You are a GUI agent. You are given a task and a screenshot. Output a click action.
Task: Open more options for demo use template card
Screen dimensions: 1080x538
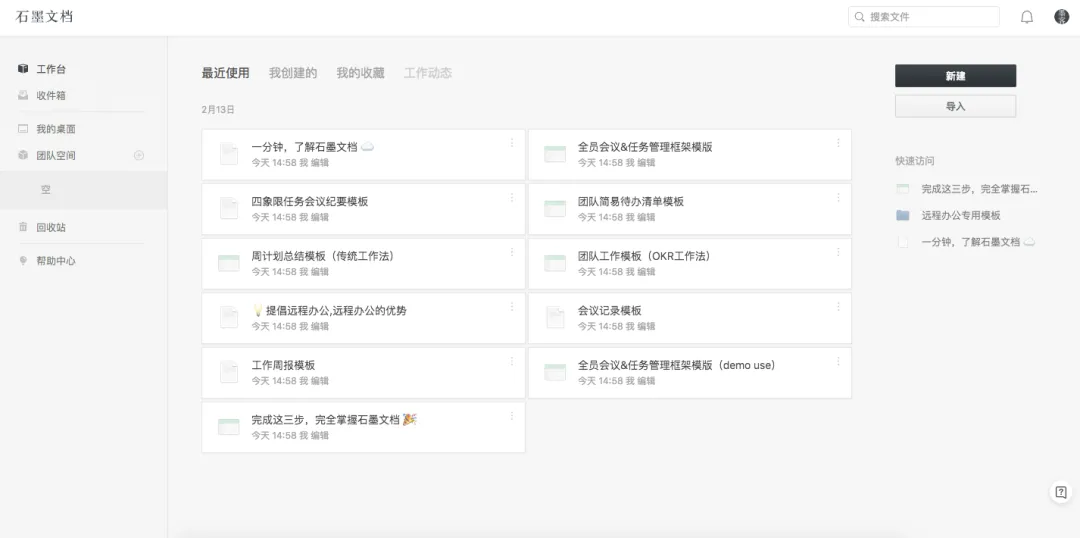(838, 361)
